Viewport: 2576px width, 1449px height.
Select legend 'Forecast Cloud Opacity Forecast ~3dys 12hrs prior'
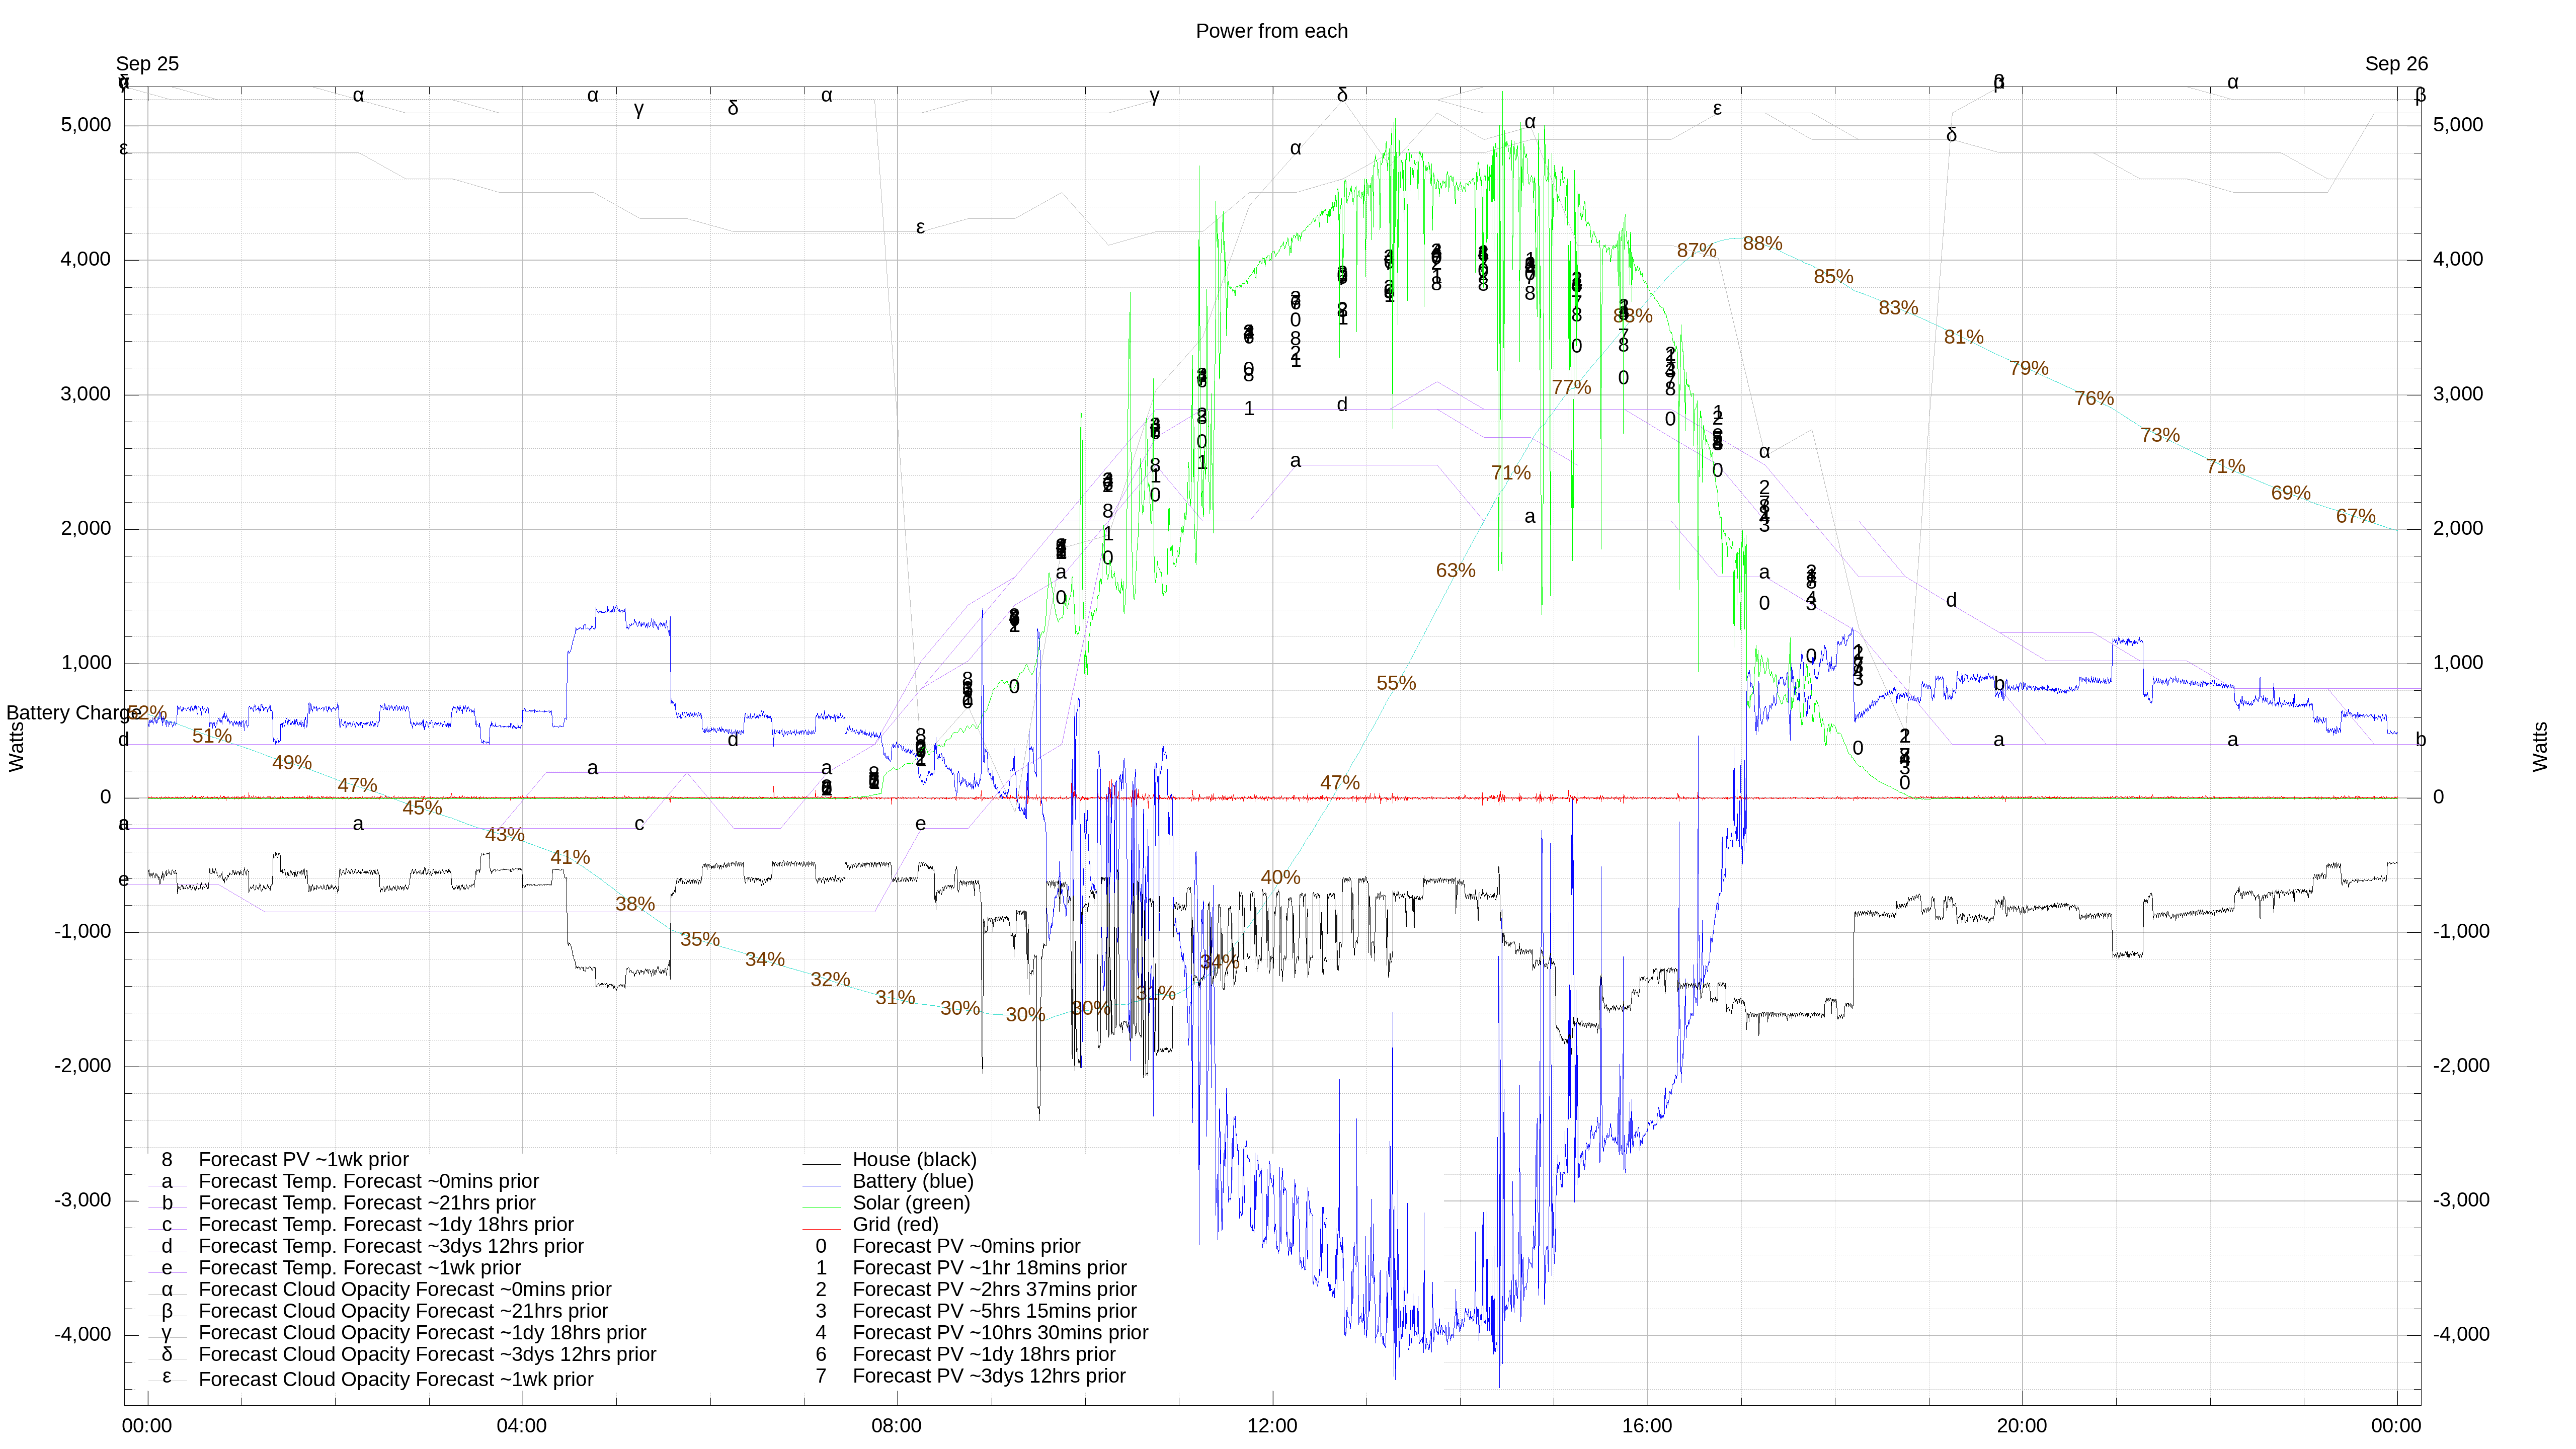pos(427,1355)
